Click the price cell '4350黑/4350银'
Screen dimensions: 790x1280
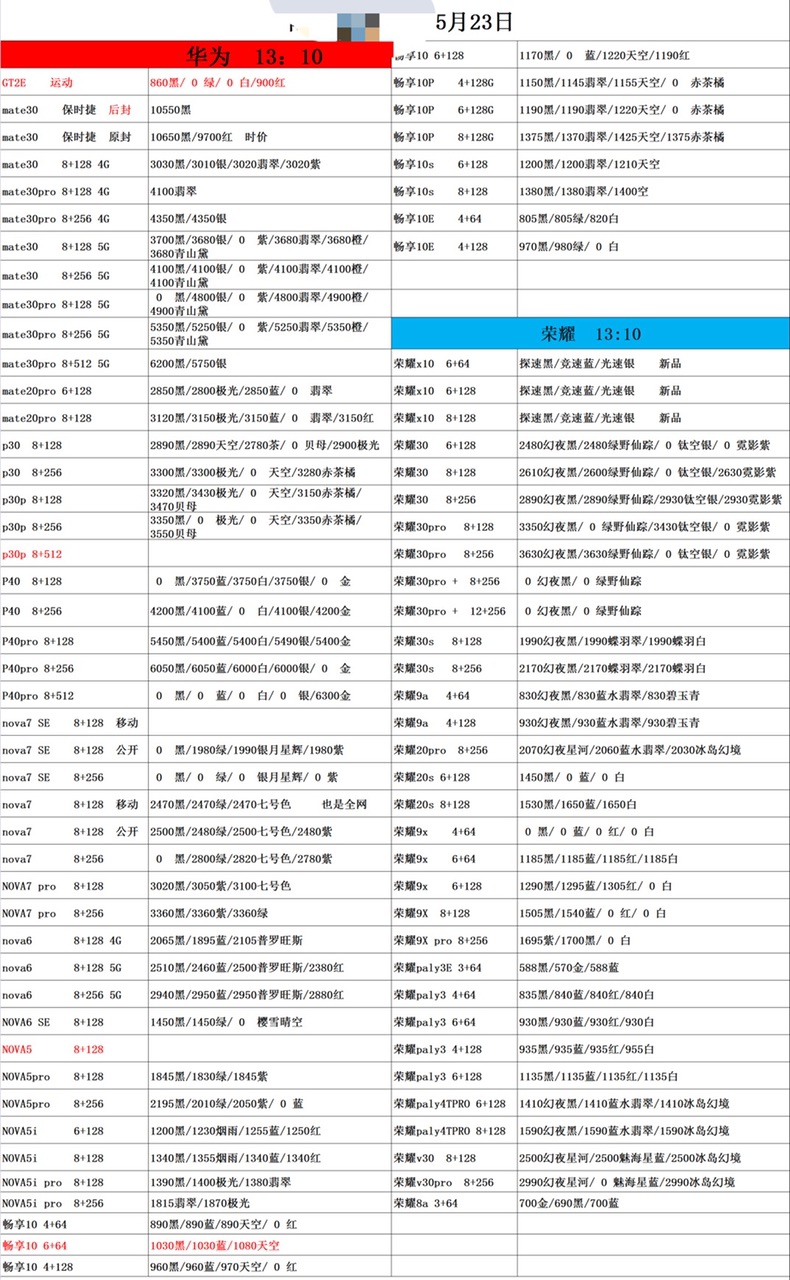(x=269, y=218)
